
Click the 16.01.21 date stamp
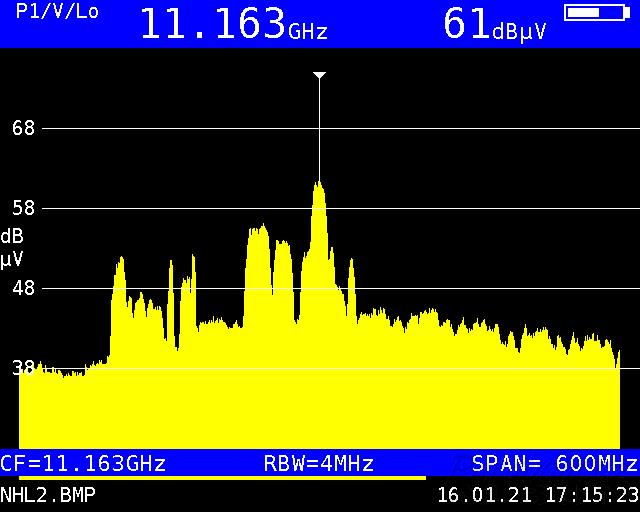484,495
